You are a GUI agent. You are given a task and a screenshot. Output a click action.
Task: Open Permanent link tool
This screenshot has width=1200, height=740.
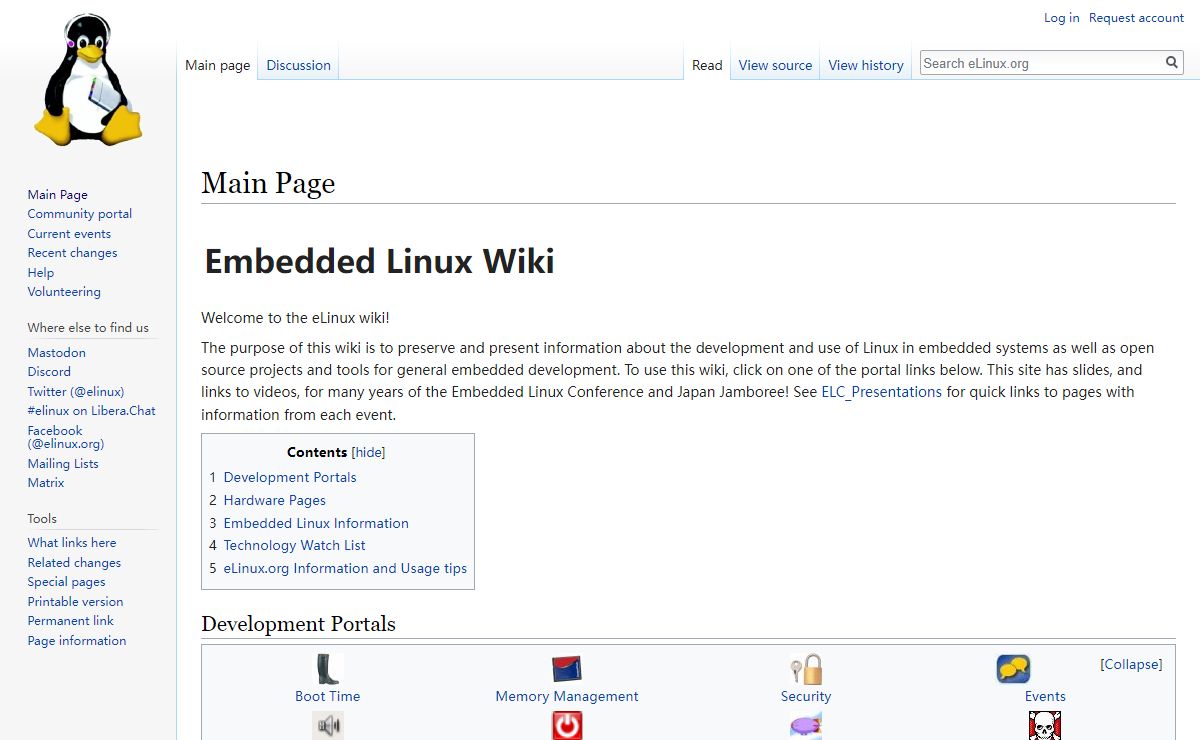tap(71, 621)
